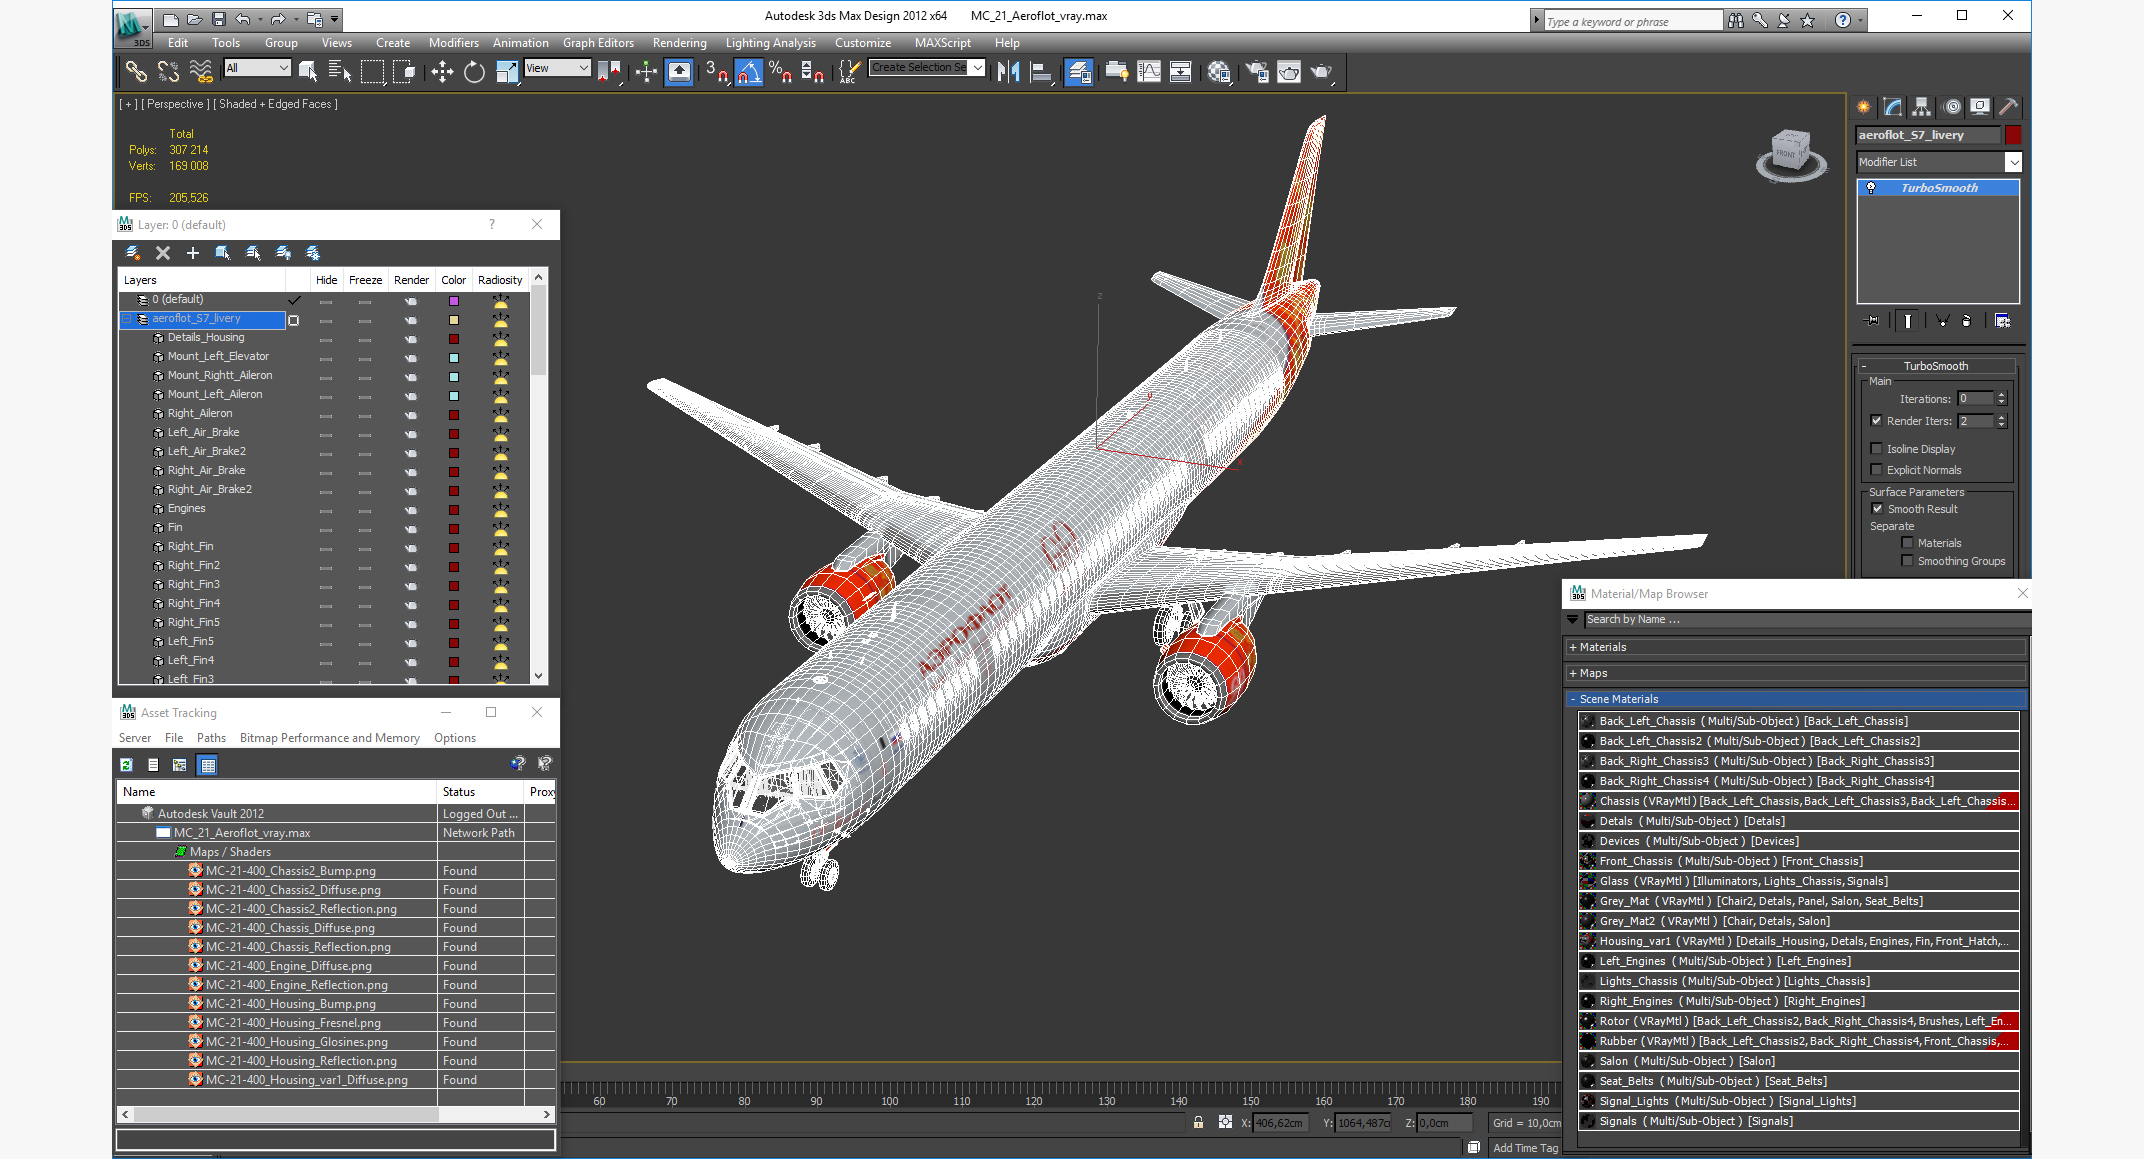The height and width of the screenshot is (1159, 2144).
Task: Toggle Hide for Details_Housing layer row
Action: pos(326,339)
